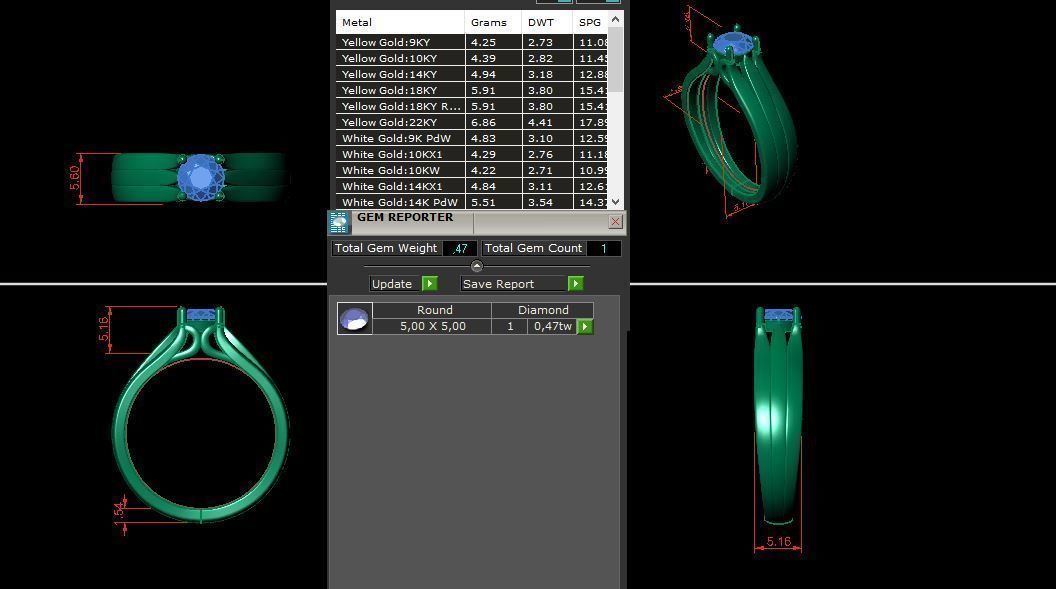The height and width of the screenshot is (589, 1056).
Task: Click the blue gemstone in the perspective view
Action: pos(732,46)
